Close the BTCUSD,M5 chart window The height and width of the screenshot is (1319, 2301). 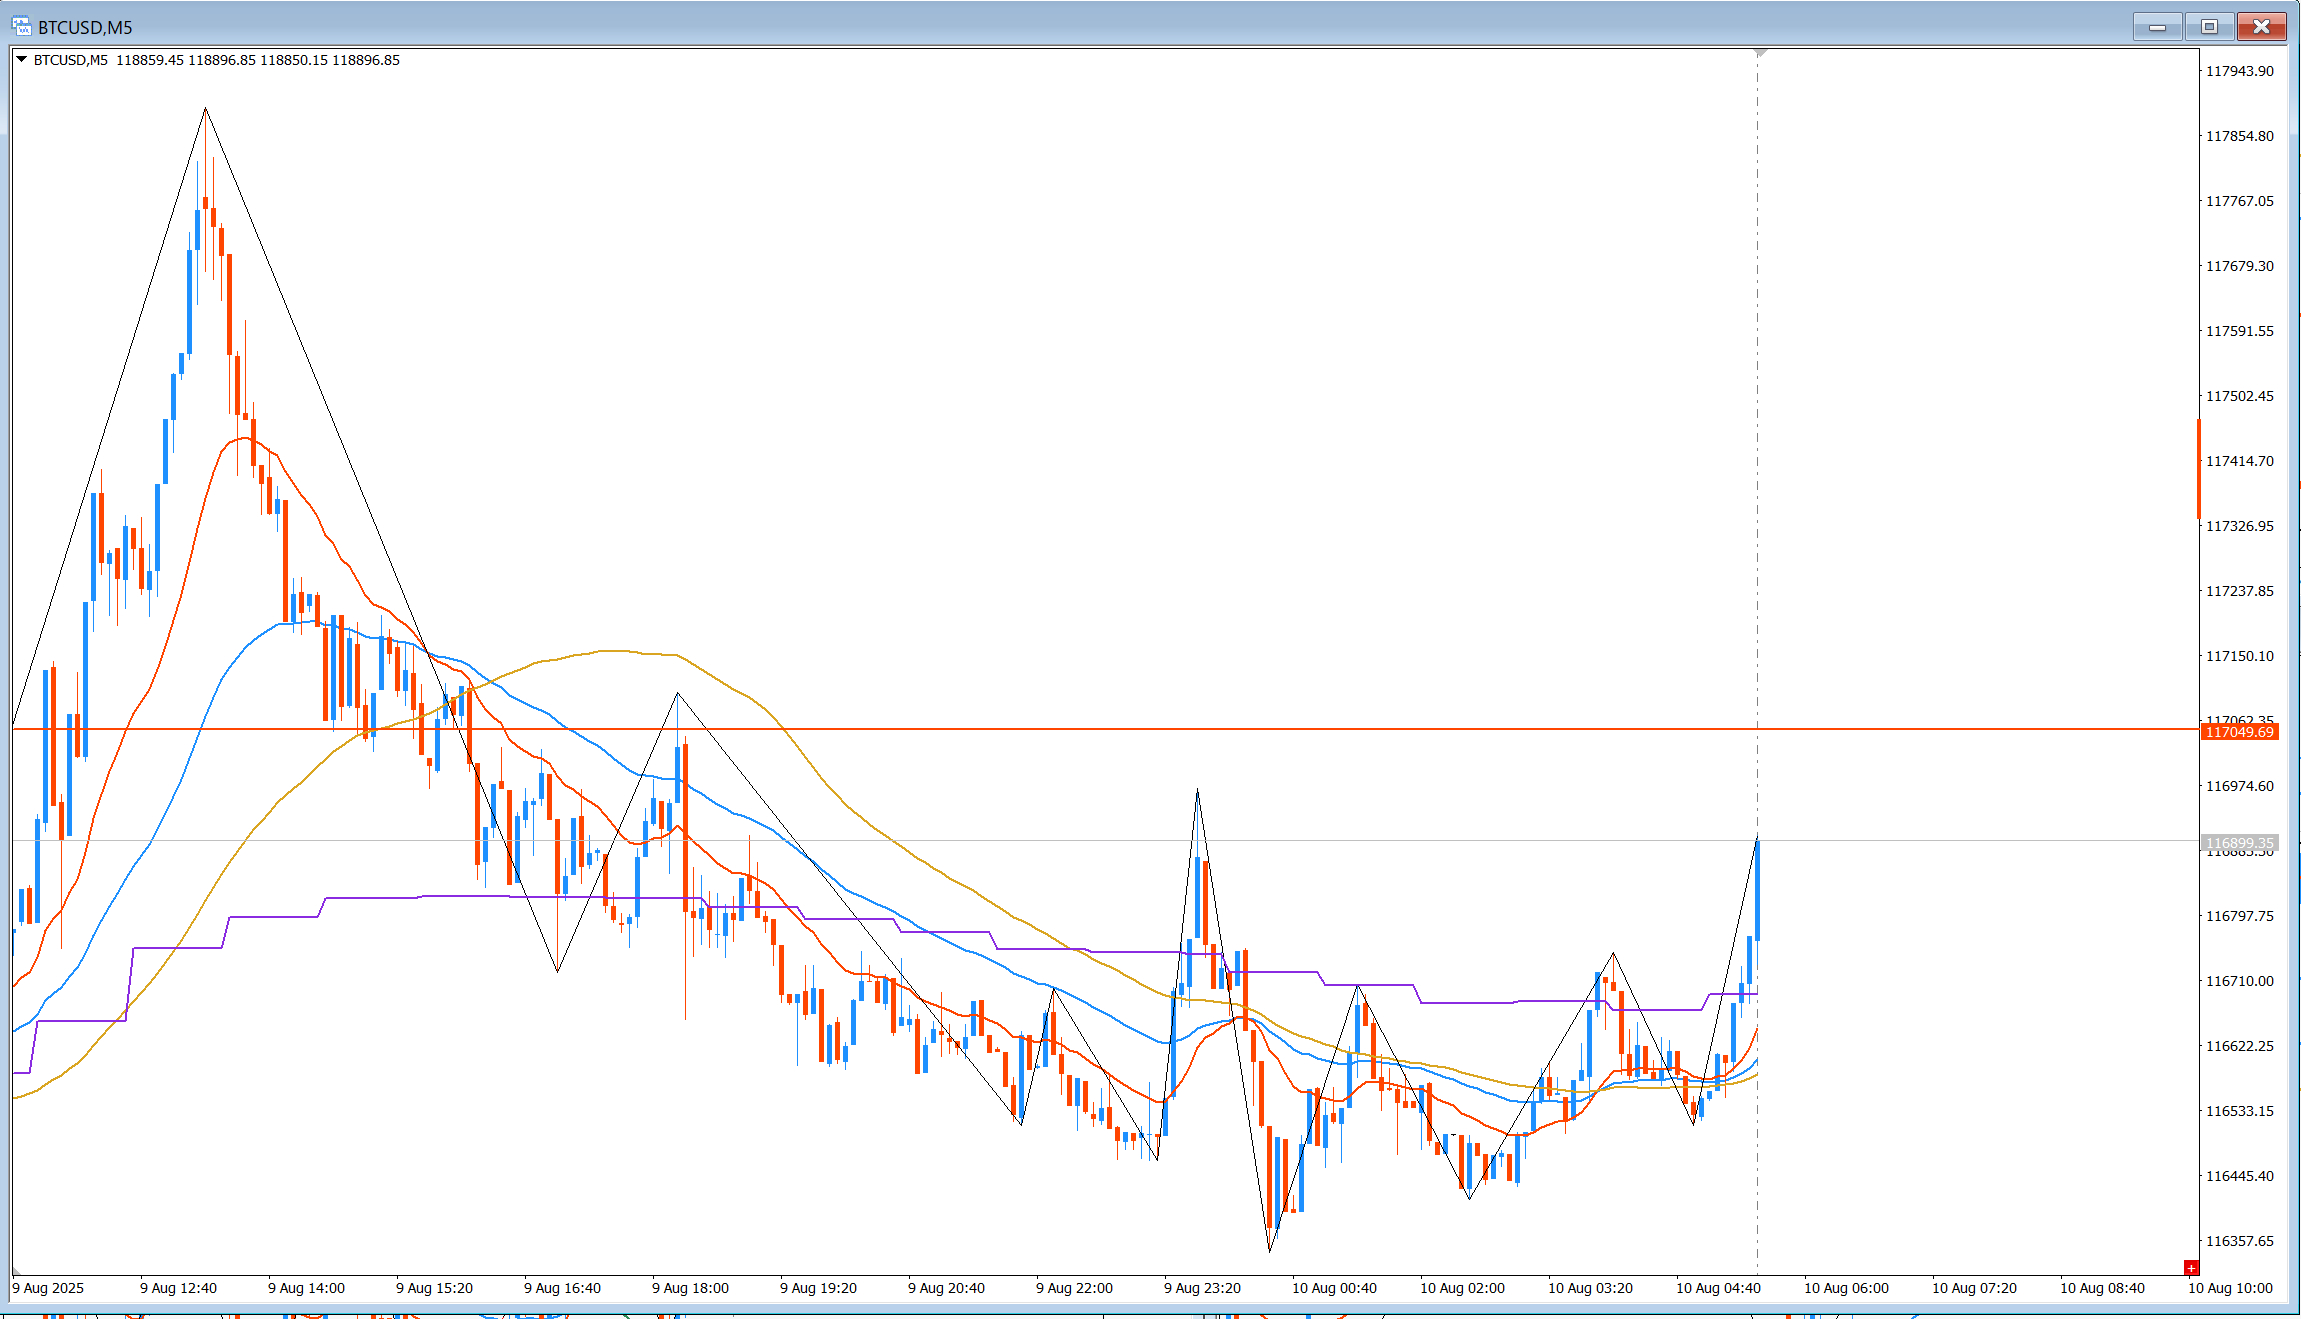pyautogui.click(x=2261, y=26)
